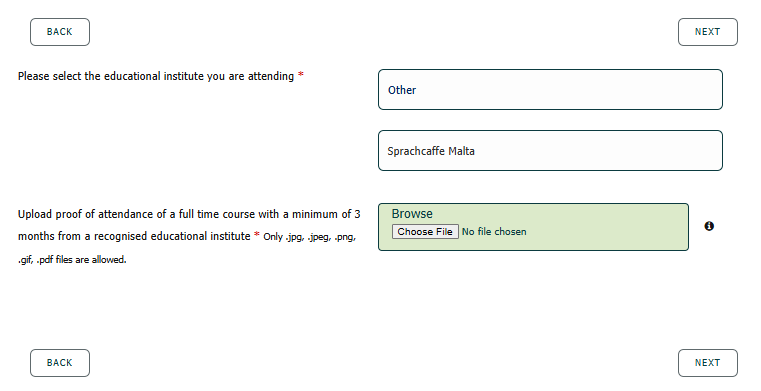This screenshot has width=761, height=391.
Task: Click the red asterisk after 'attending'
Action: [x=301, y=75]
